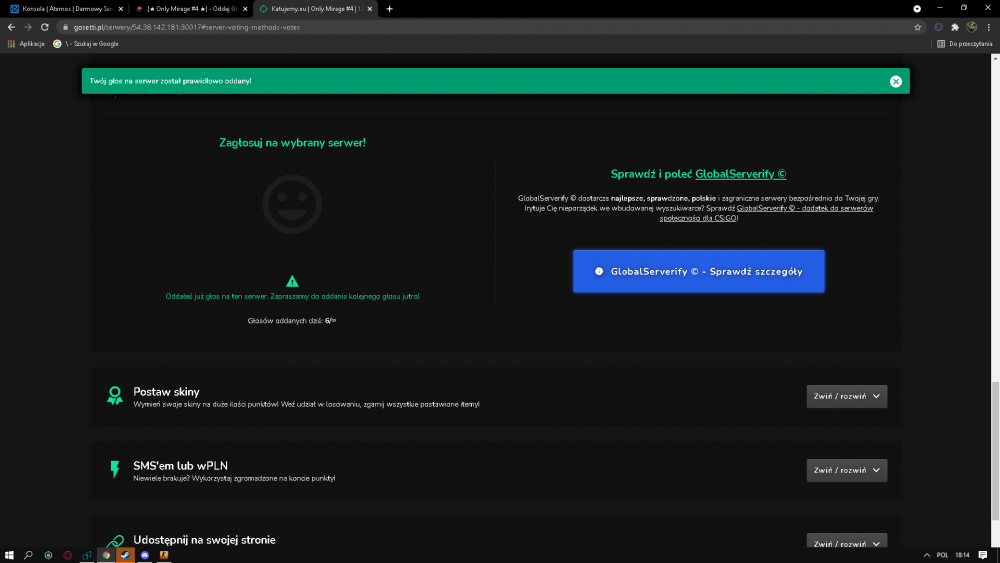The height and width of the screenshot is (563, 1000).
Task: Select the Oddałeś już głos na ten serwer message
Action: pyautogui.click(x=292, y=296)
